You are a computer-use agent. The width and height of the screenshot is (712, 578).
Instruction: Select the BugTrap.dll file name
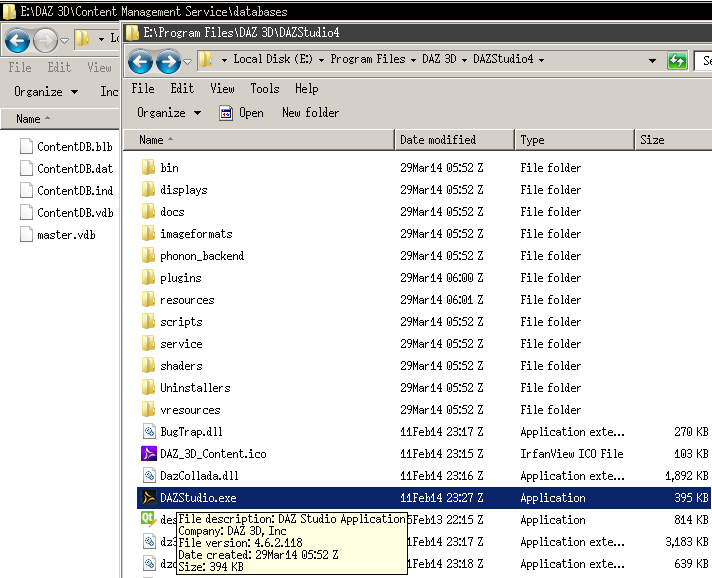191,431
